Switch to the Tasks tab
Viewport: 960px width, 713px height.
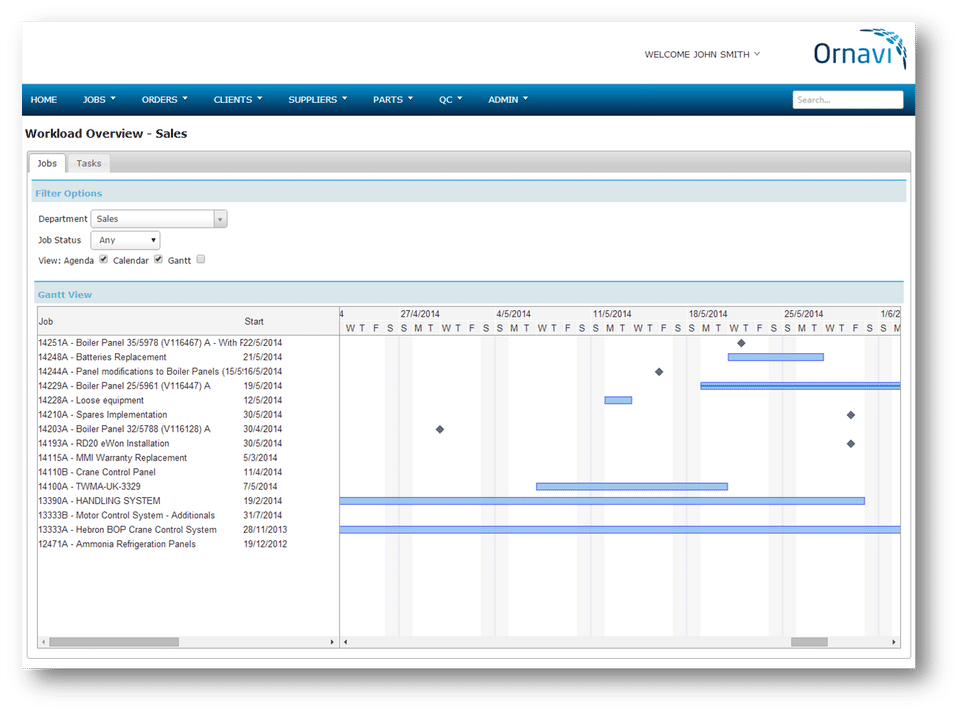click(89, 163)
